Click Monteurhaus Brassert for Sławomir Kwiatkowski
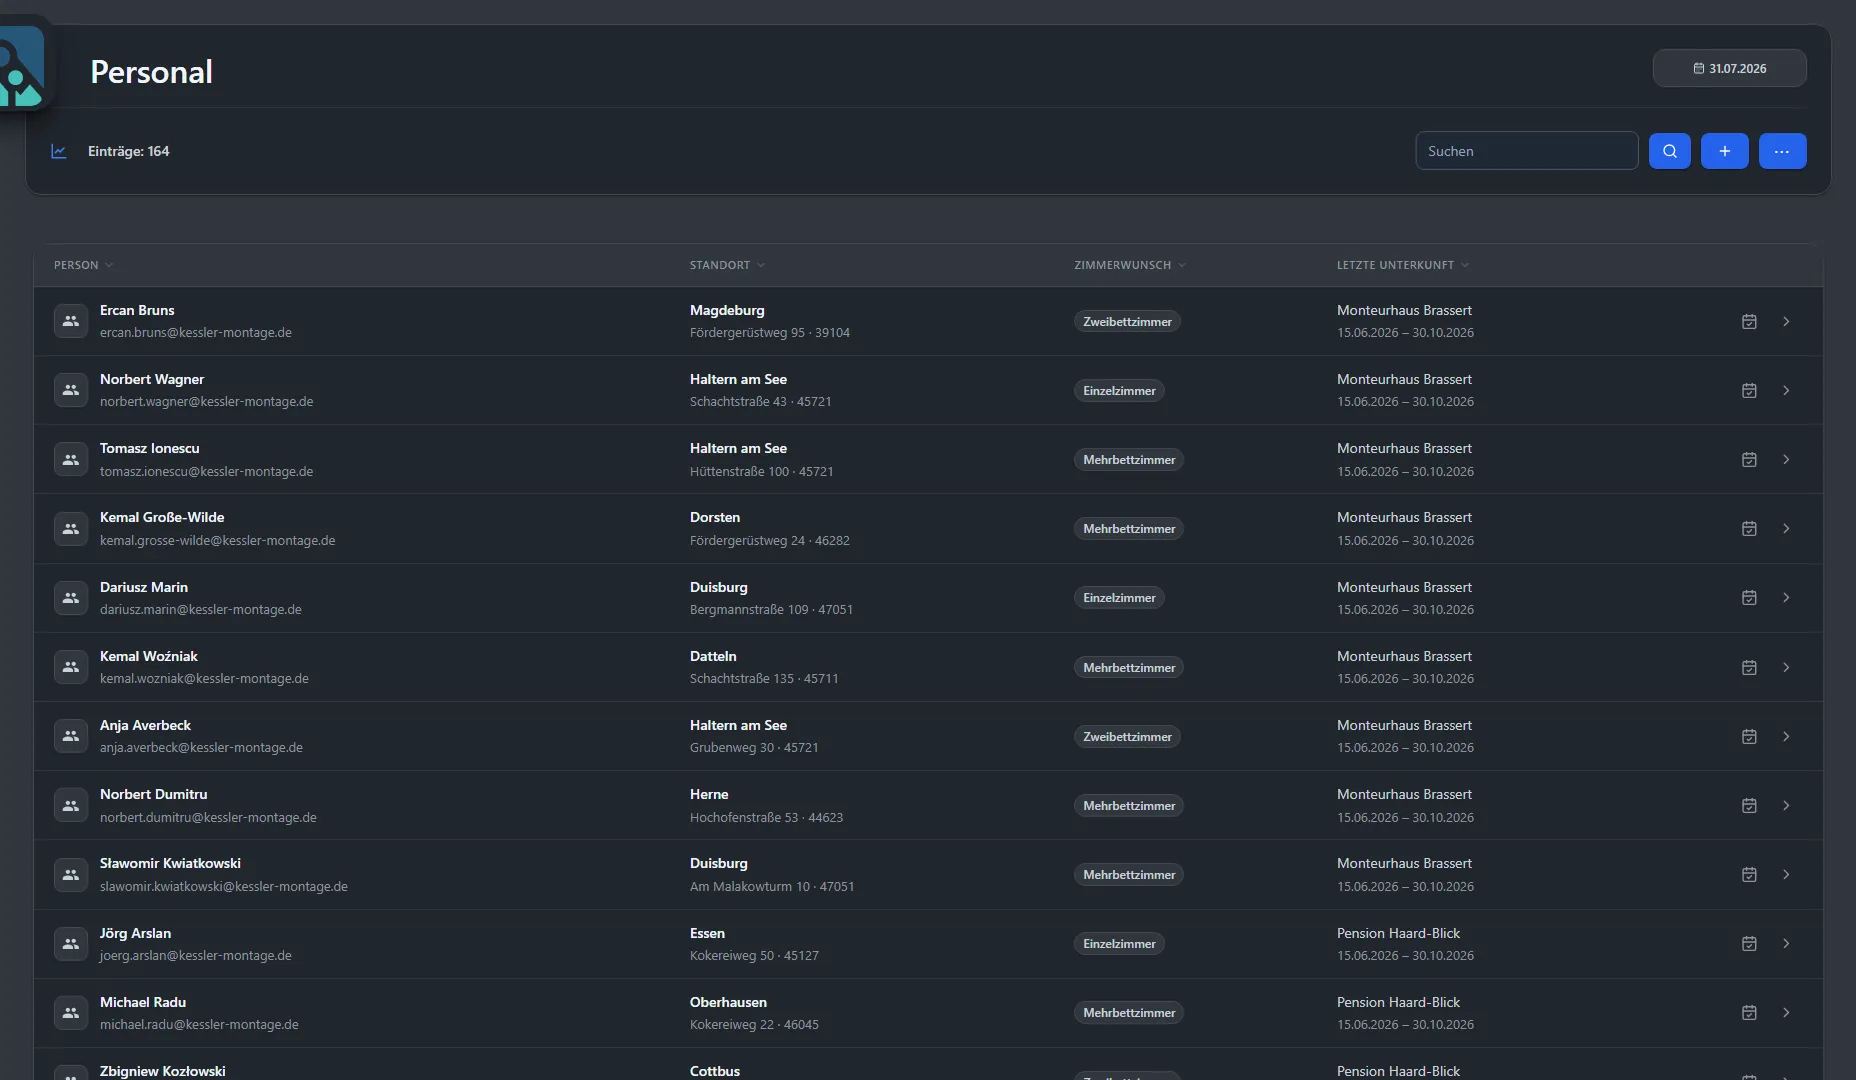Image resolution: width=1856 pixels, height=1080 pixels. [x=1404, y=863]
